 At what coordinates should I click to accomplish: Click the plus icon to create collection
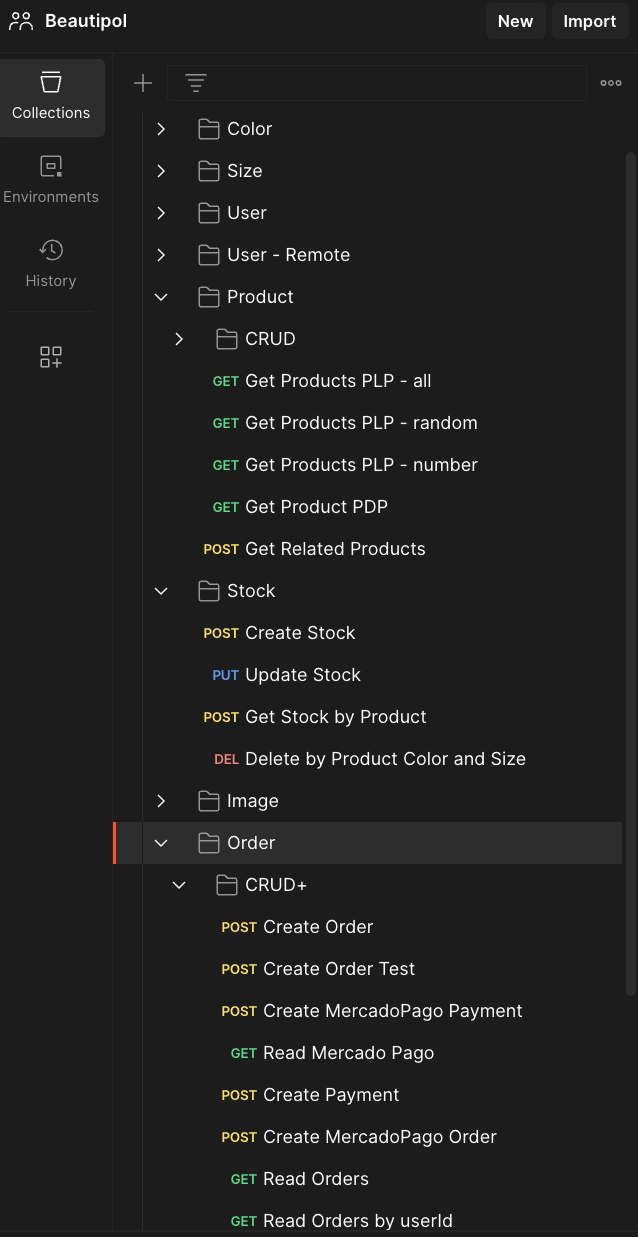(143, 83)
